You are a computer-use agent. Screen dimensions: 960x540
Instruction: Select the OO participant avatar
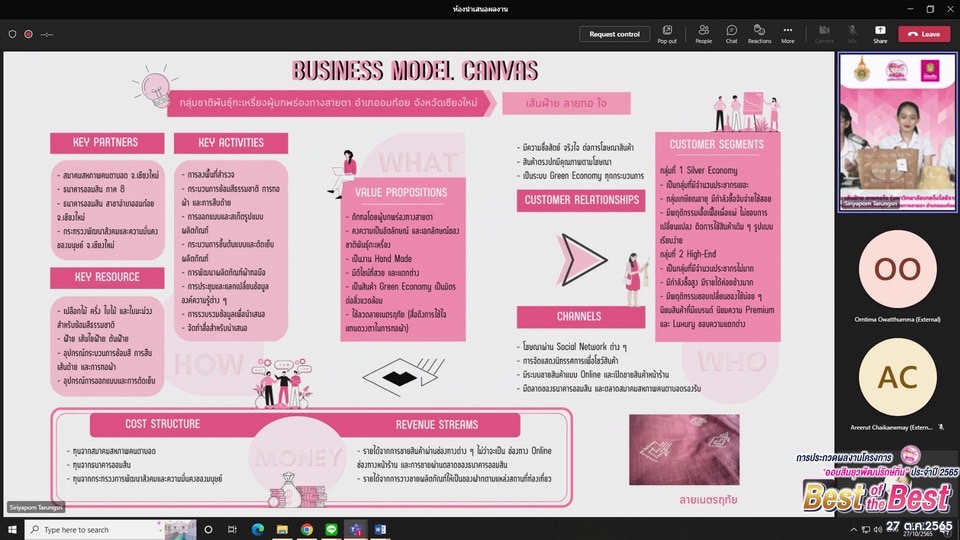pos(897,268)
